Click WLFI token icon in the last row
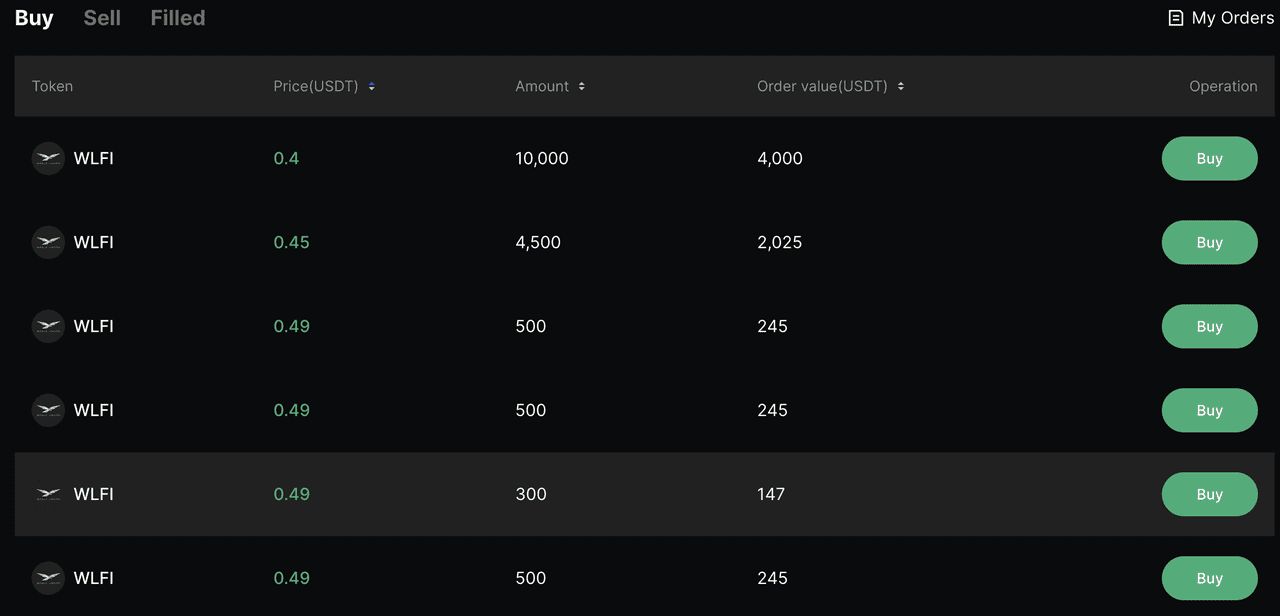The height and width of the screenshot is (616, 1280). coord(48,578)
